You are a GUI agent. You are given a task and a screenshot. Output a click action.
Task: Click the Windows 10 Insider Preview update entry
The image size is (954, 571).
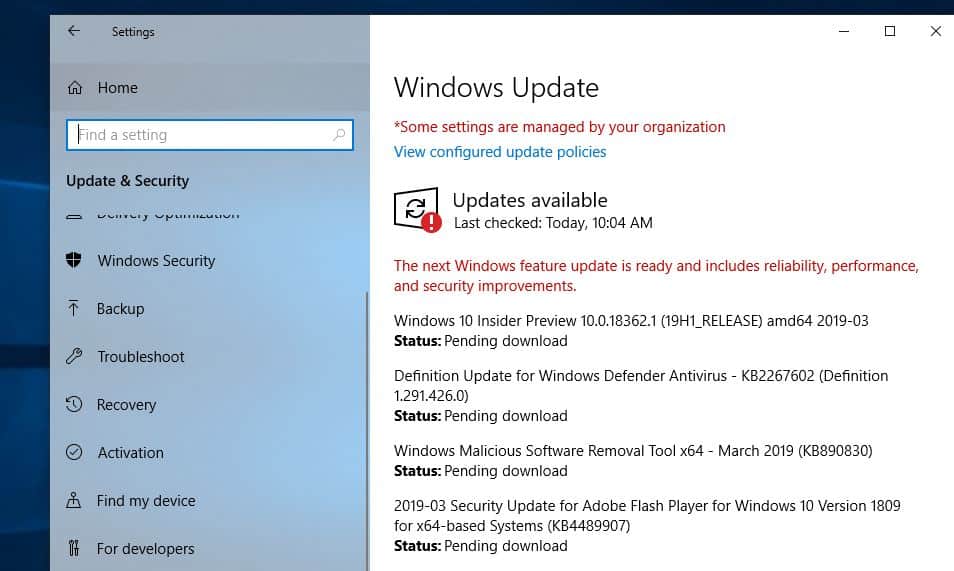pyautogui.click(x=631, y=321)
